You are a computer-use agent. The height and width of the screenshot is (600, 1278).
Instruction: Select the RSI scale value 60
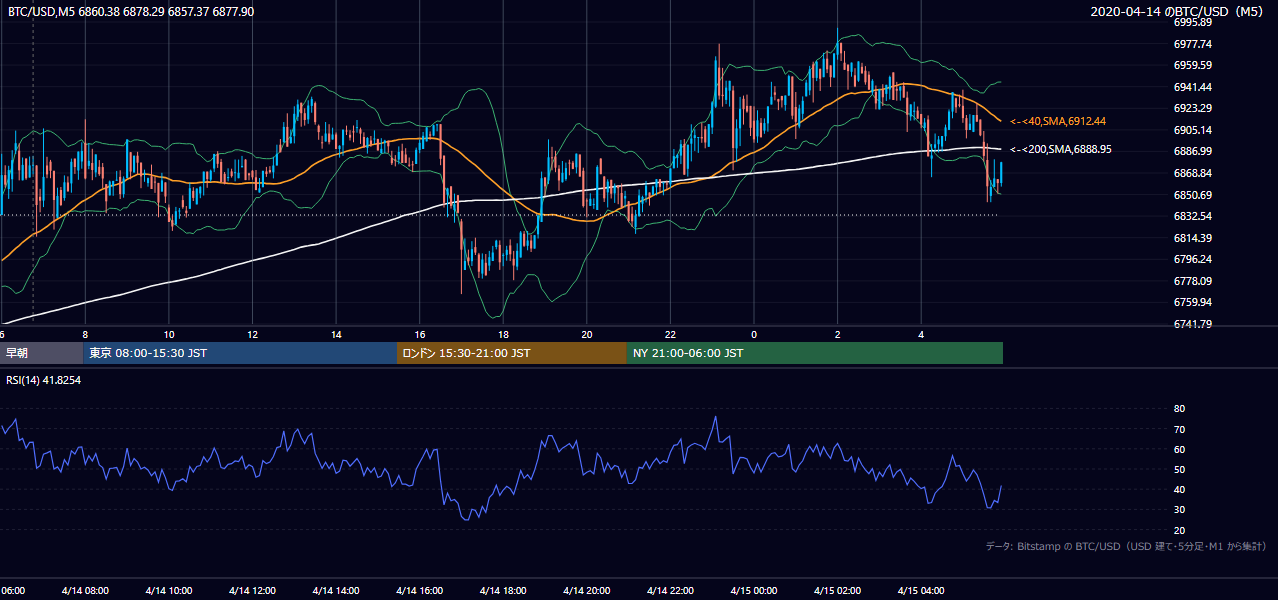pyautogui.click(x=1179, y=449)
